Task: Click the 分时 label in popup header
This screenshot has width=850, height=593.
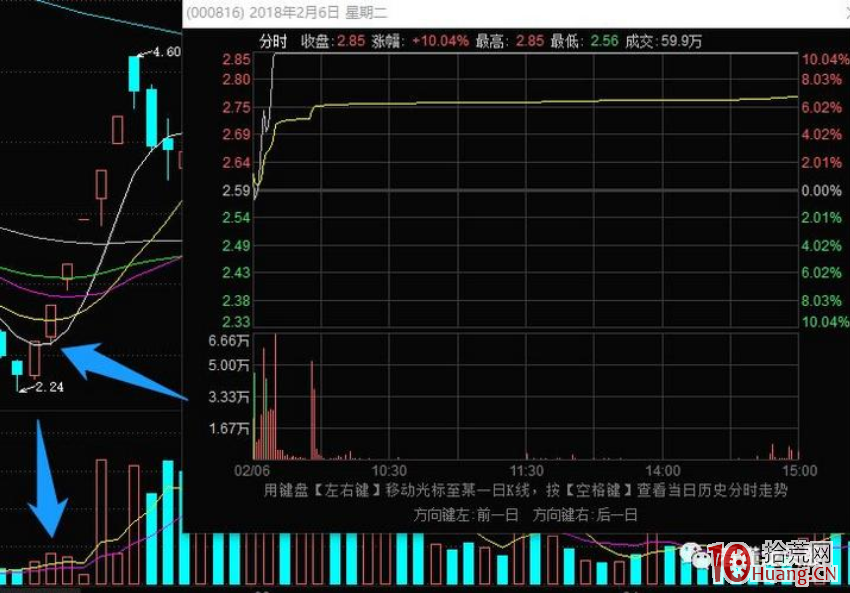Action: point(273,41)
